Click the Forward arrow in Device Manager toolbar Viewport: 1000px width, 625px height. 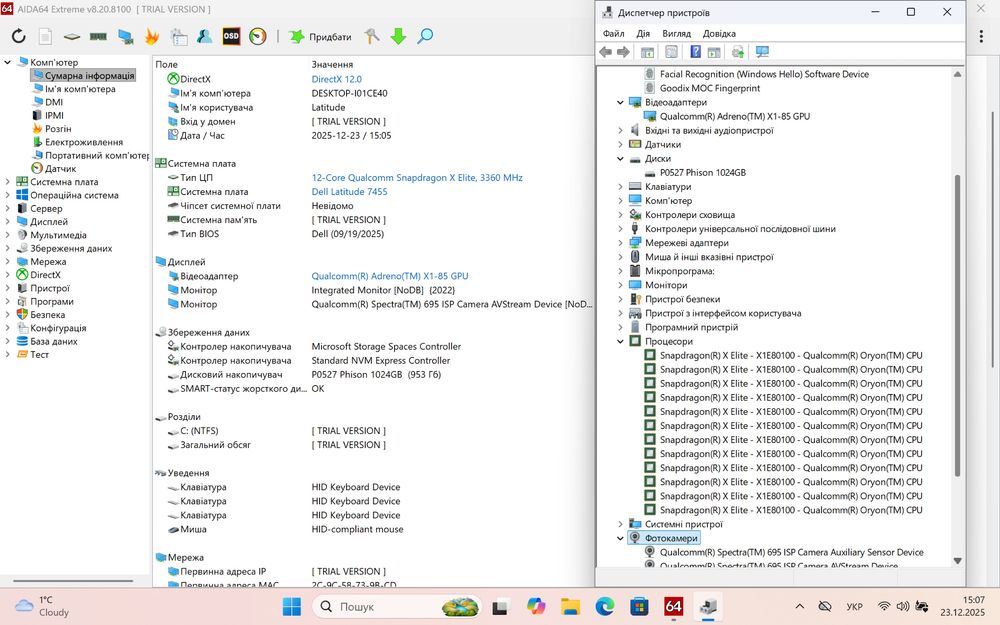pos(623,52)
